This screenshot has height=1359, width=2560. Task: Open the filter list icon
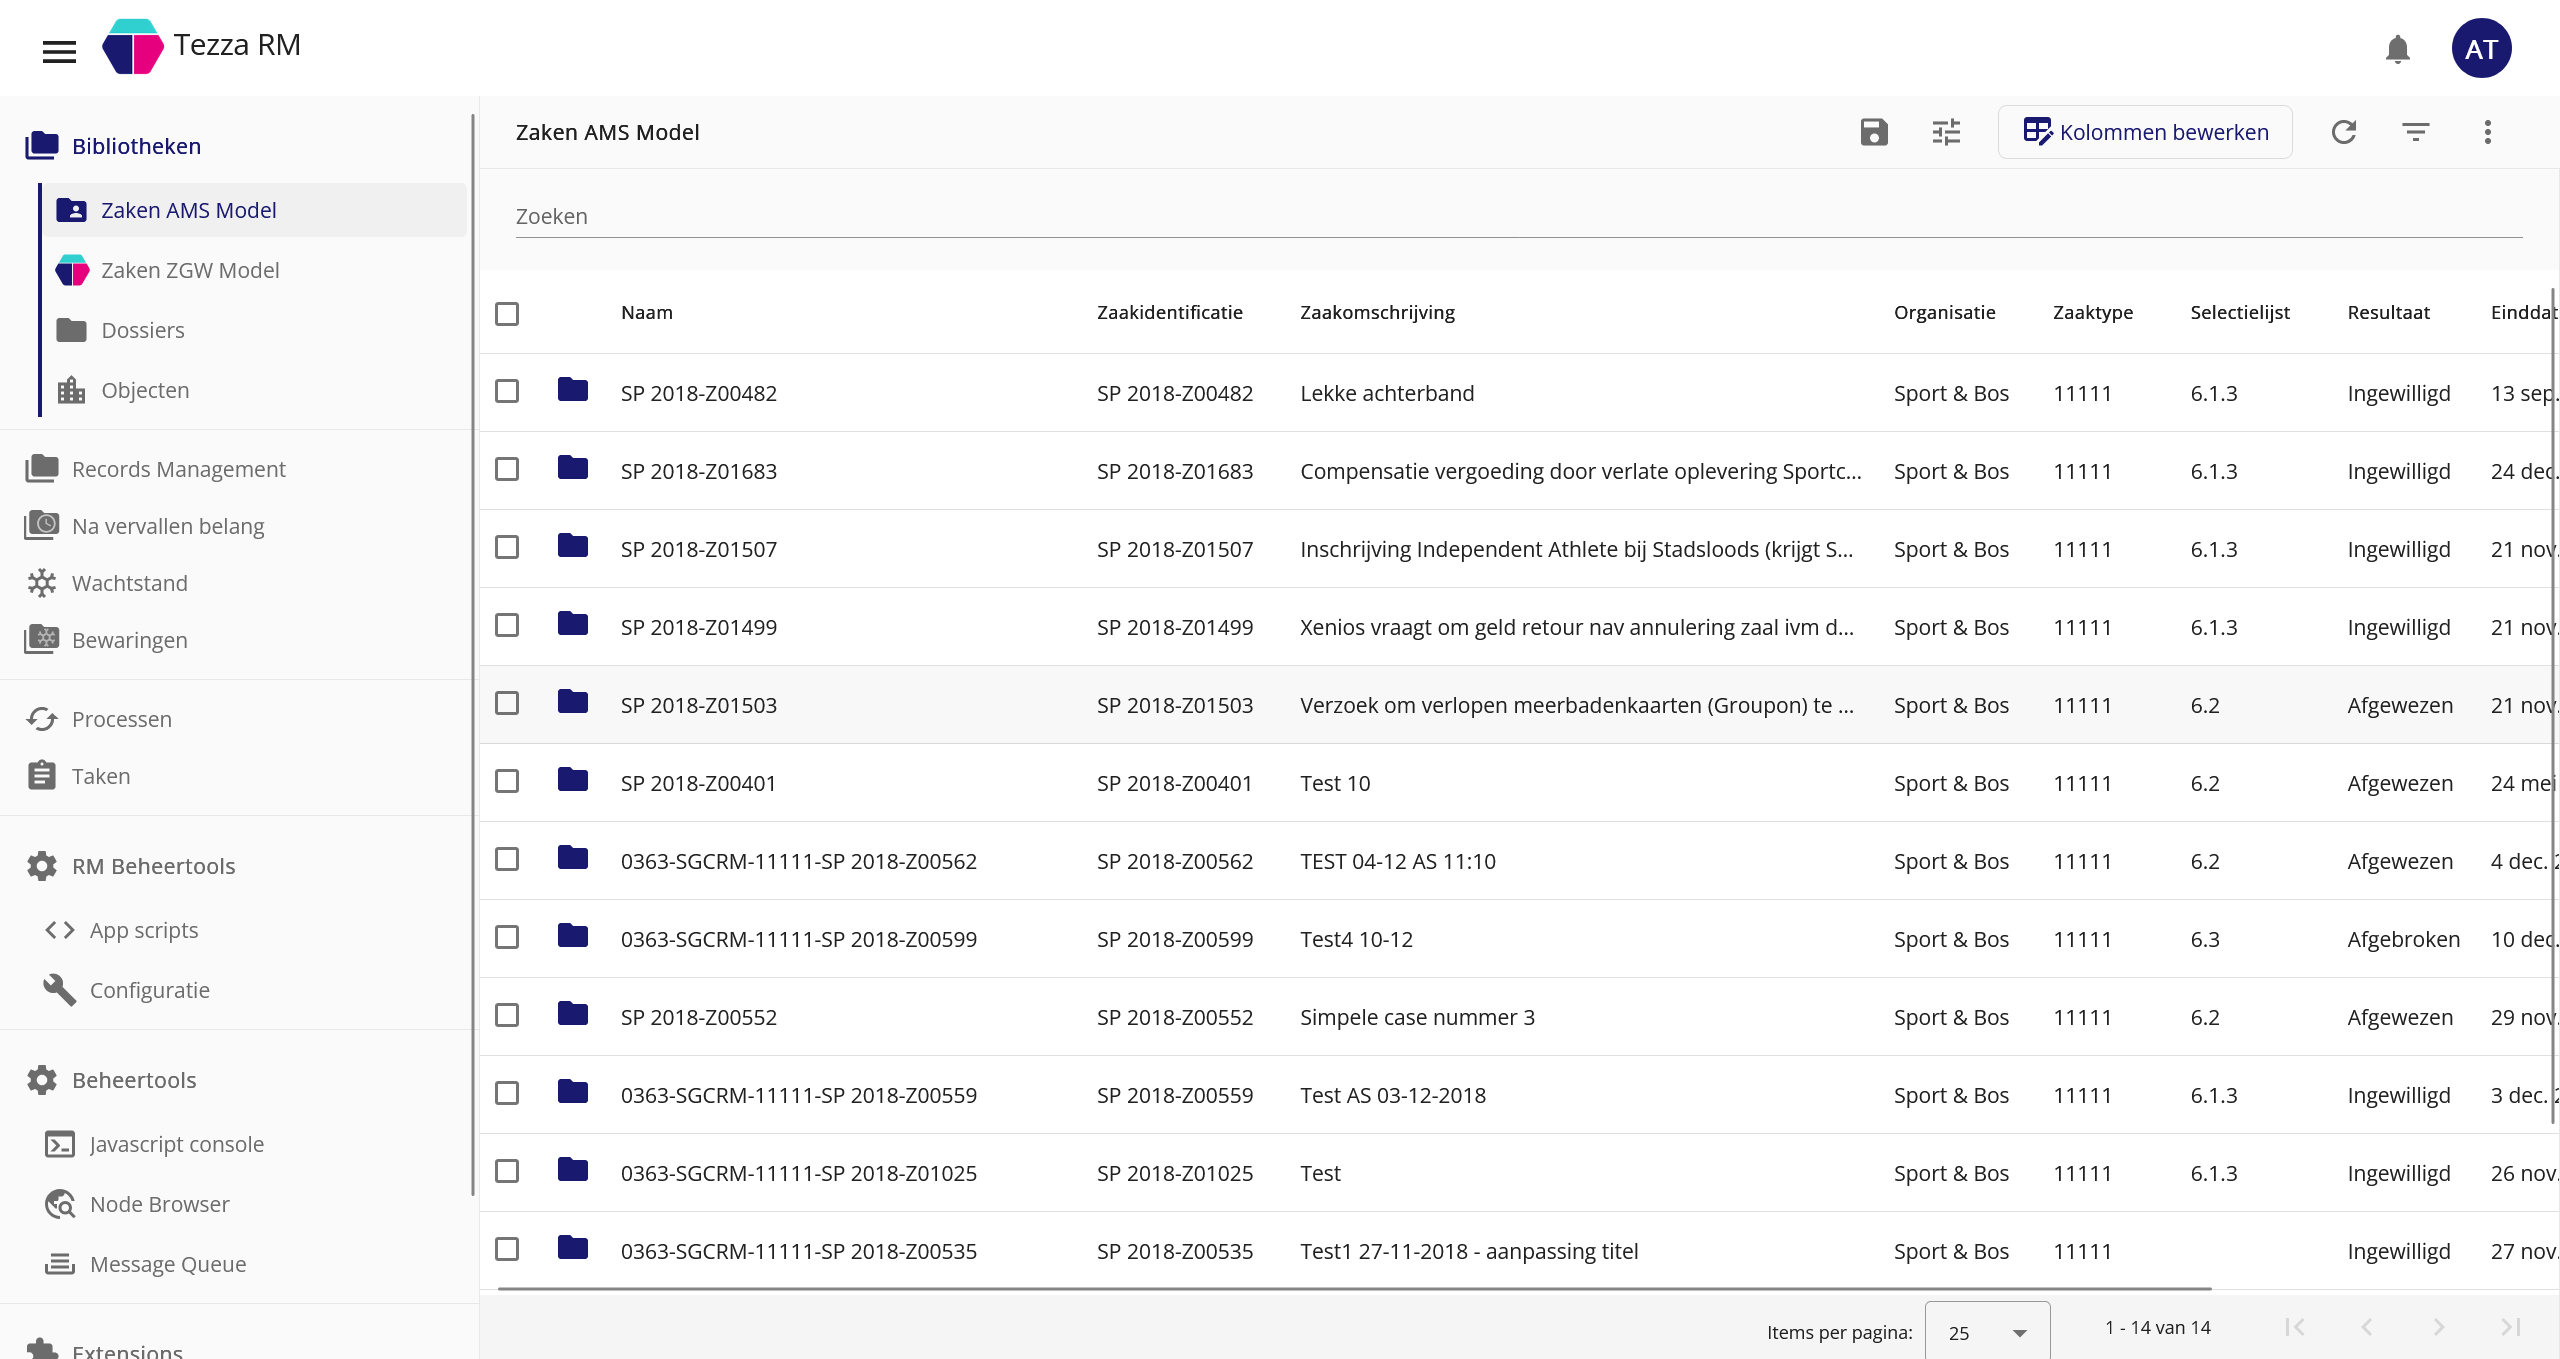[x=2416, y=132]
